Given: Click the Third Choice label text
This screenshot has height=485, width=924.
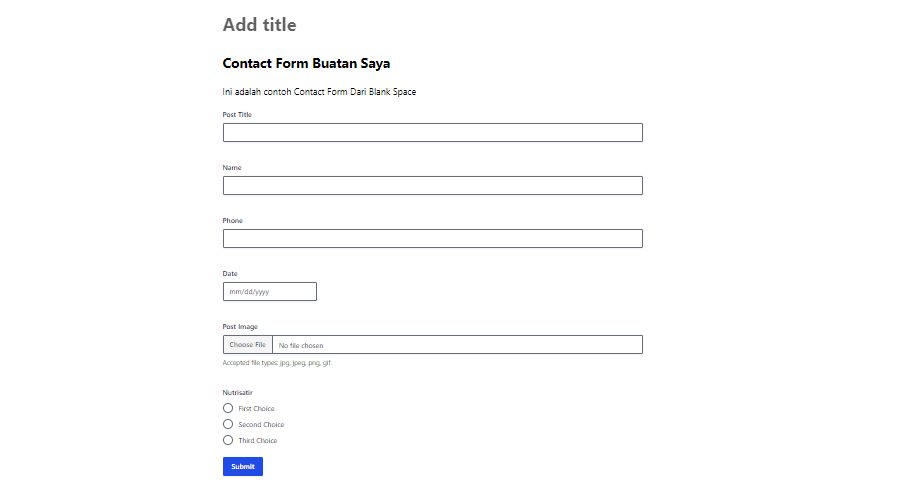Looking at the screenshot, I should (258, 441).
